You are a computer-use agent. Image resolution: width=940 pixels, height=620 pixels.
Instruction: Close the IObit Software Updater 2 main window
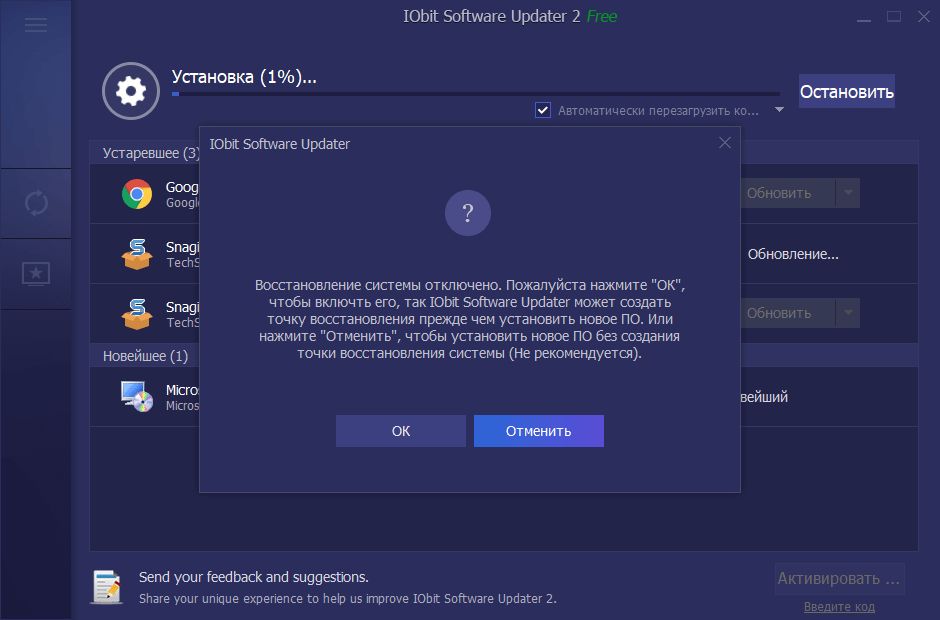924,17
